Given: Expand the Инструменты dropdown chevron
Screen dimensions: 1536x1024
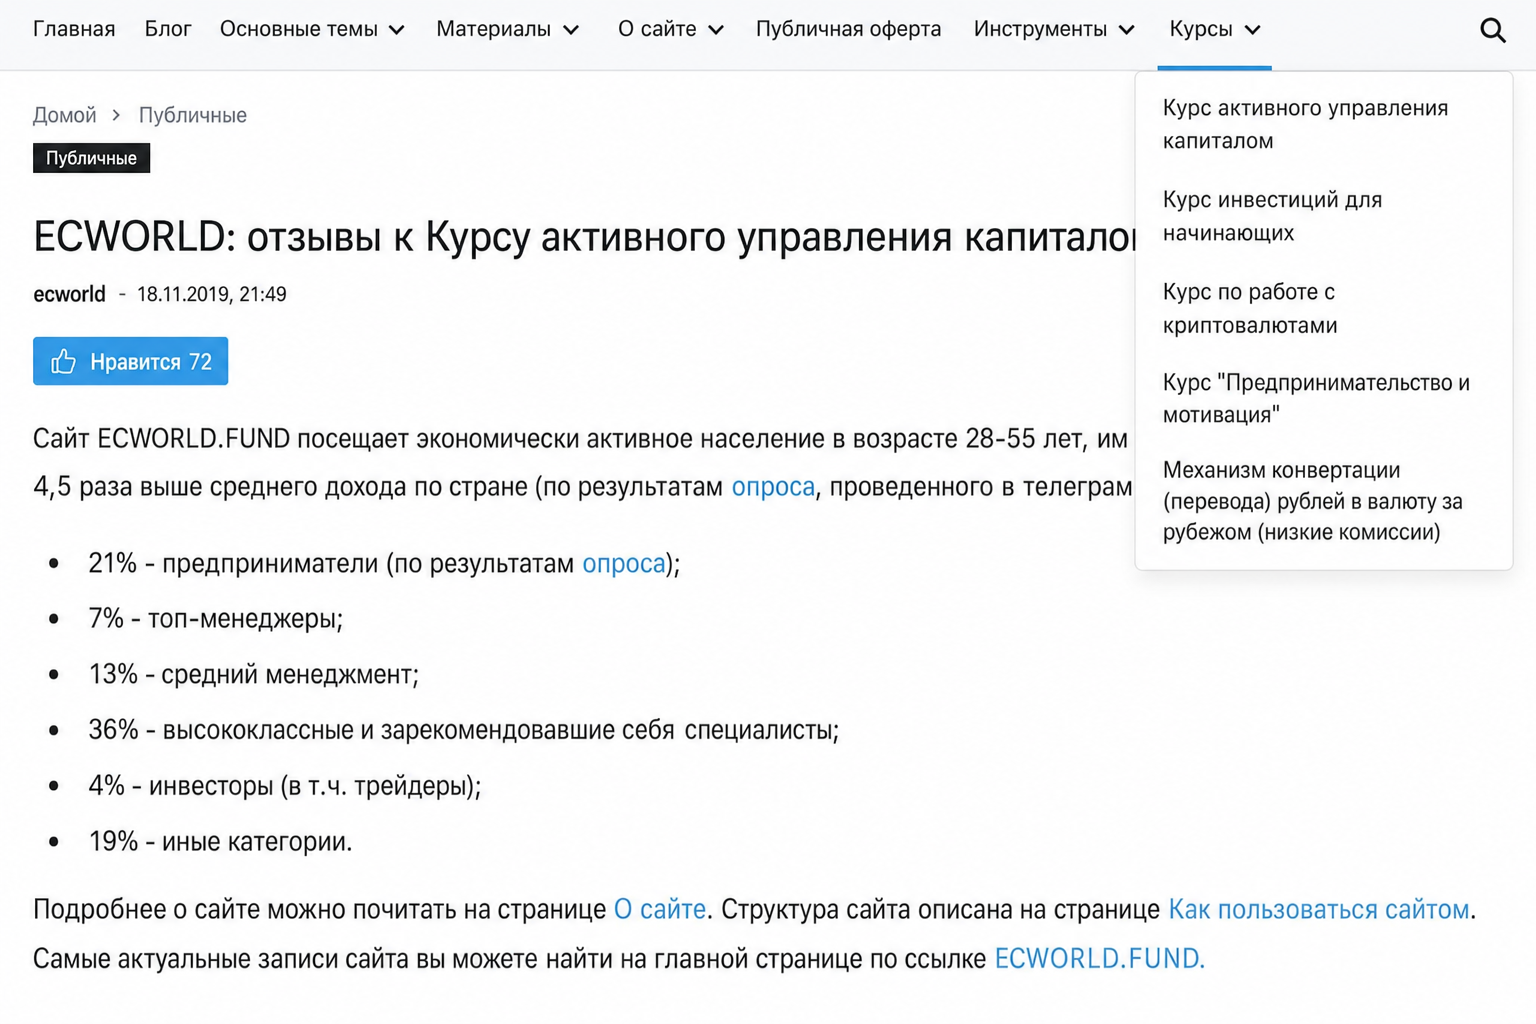Looking at the screenshot, I should coord(1127,30).
